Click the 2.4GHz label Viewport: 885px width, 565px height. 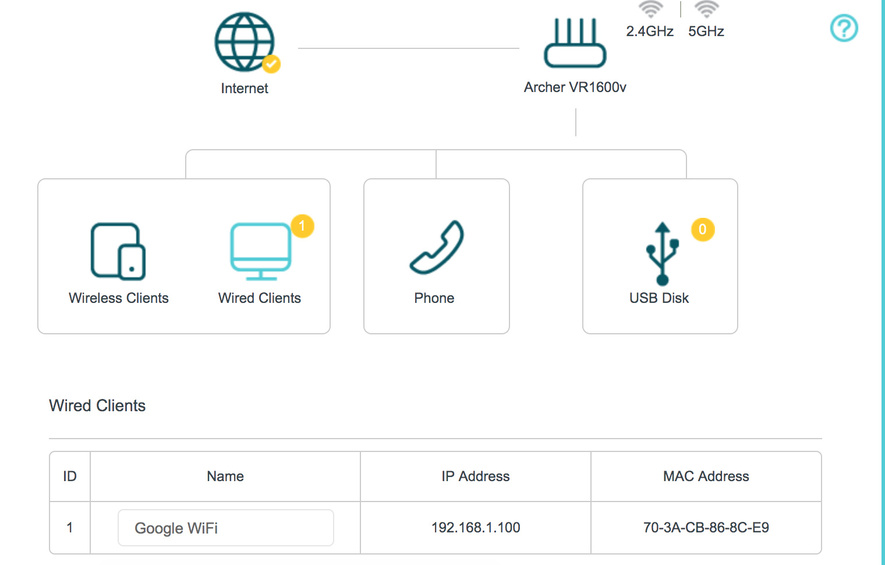coord(650,31)
